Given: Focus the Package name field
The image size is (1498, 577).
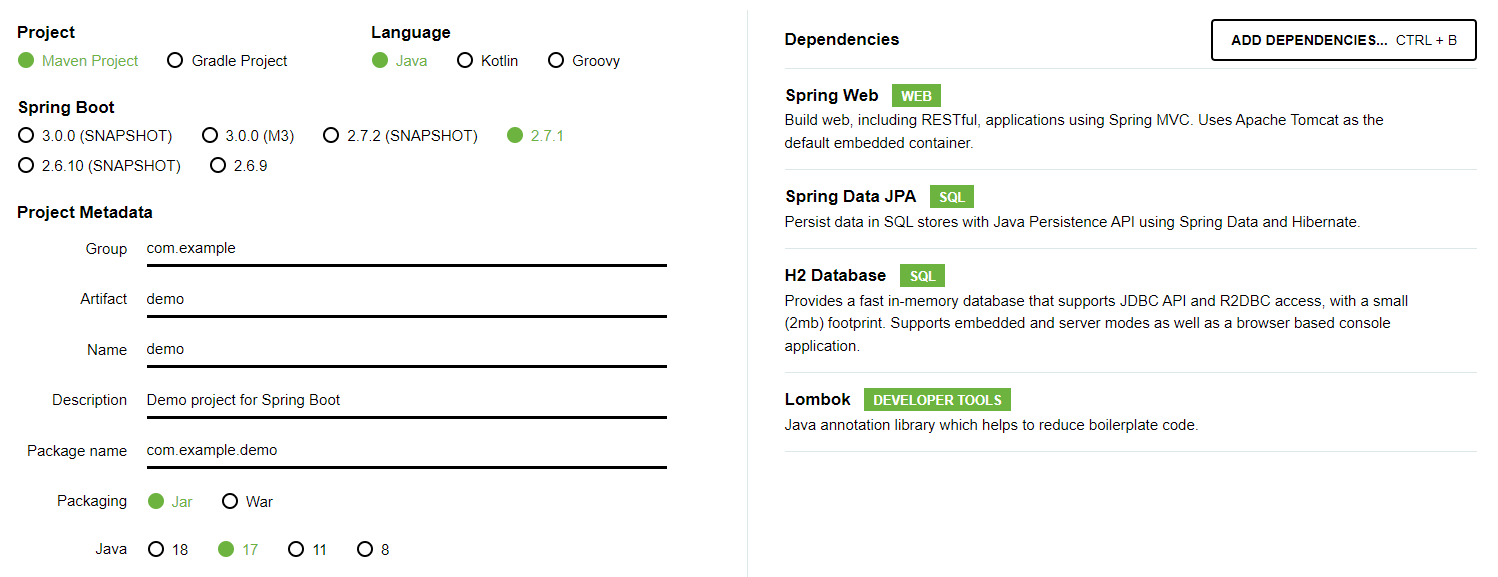Looking at the screenshot, I should point(406,451).
